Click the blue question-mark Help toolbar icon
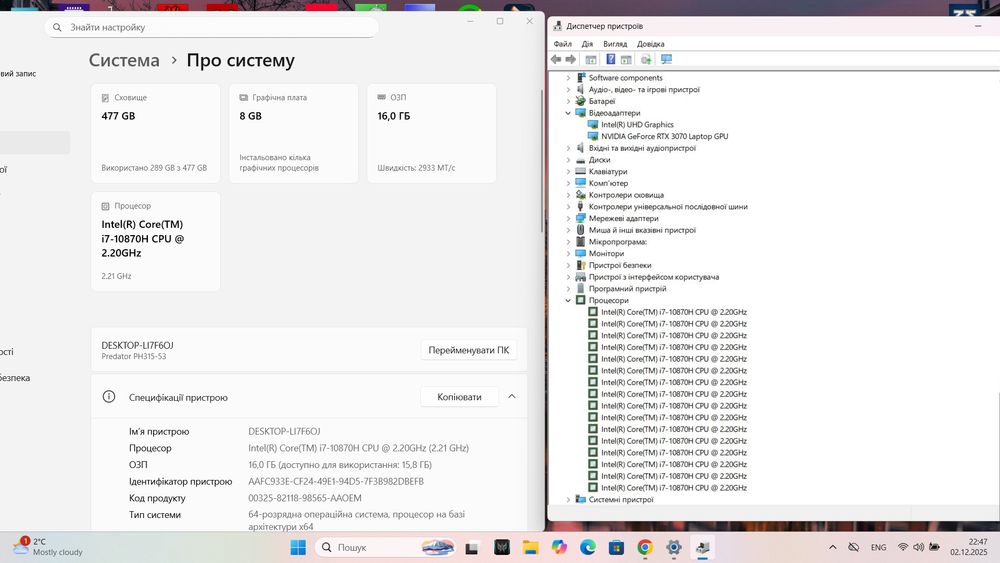1000x563 pixels. coord(610,59)
